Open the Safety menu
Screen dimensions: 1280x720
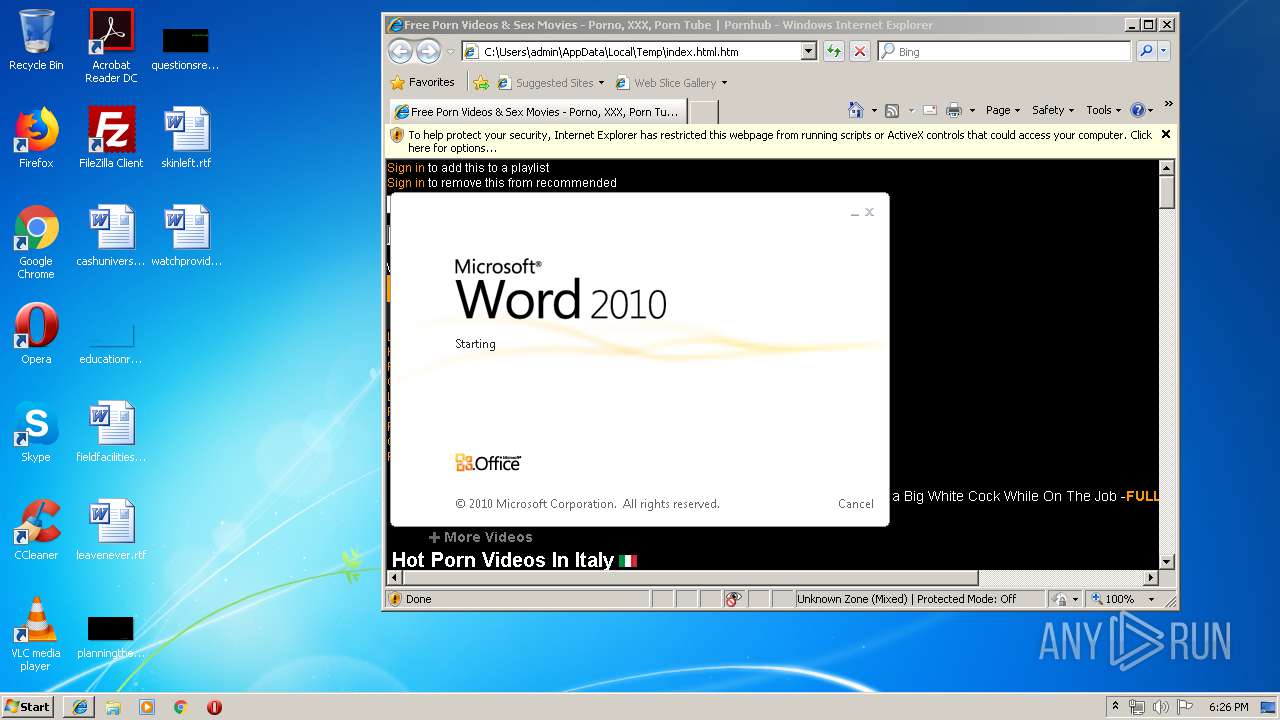(x=1053, y=110)
